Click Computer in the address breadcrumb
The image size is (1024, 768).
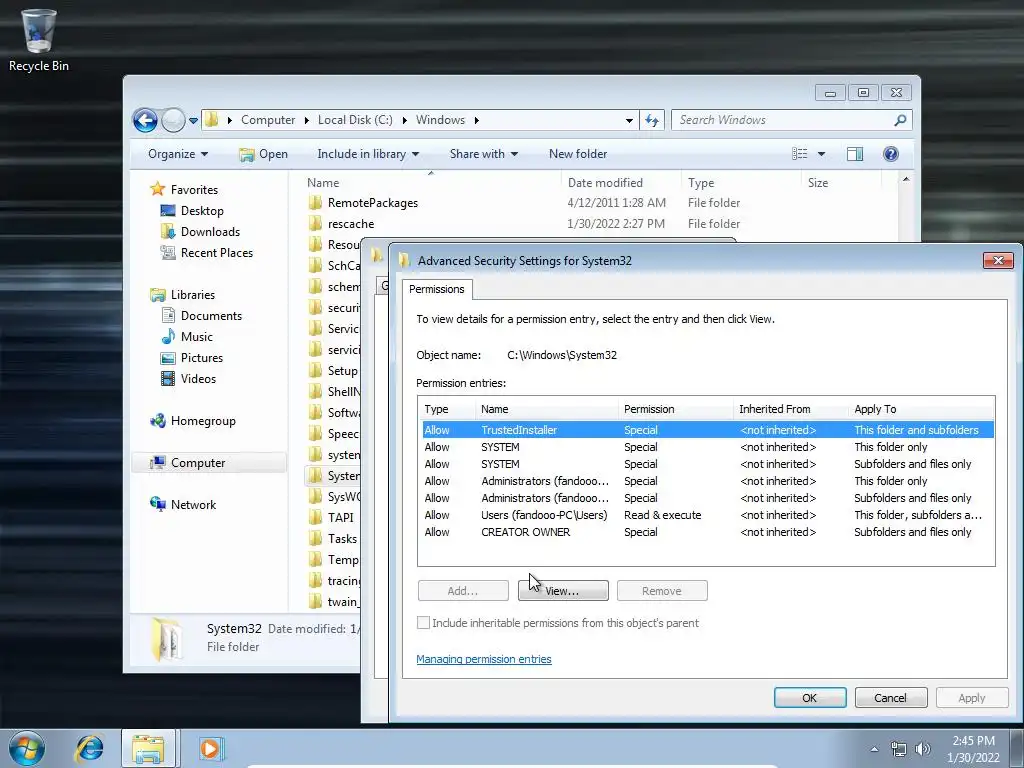[268, 120]
